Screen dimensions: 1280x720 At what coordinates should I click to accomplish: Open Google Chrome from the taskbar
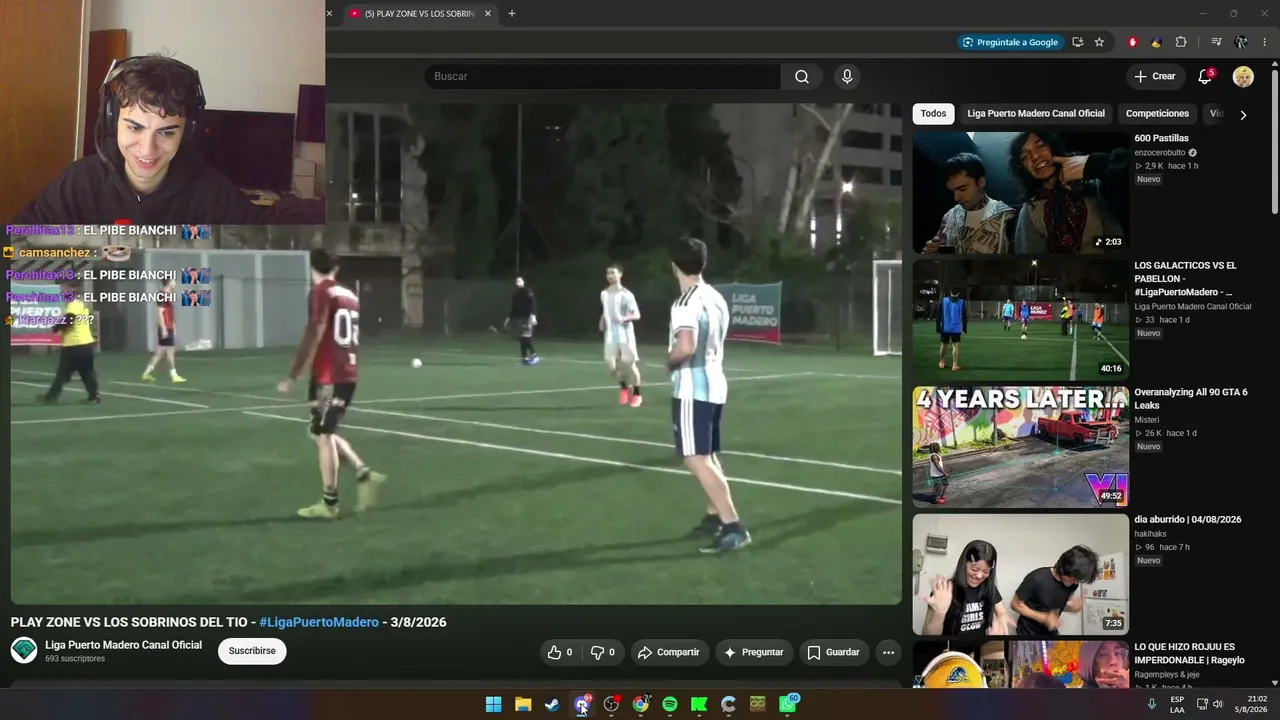click(640, 704)
